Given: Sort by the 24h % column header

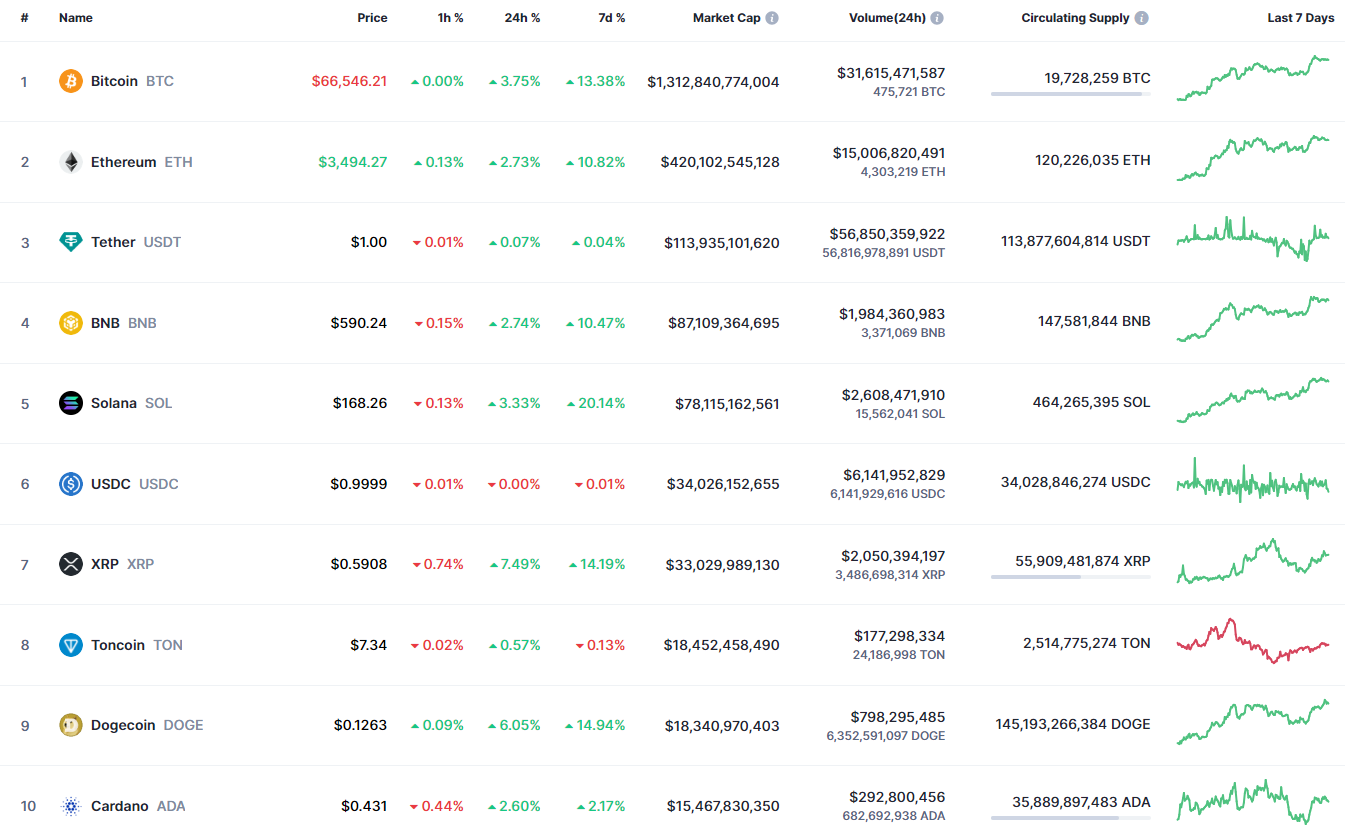Looking at the screenshot, I should [522, 18].
